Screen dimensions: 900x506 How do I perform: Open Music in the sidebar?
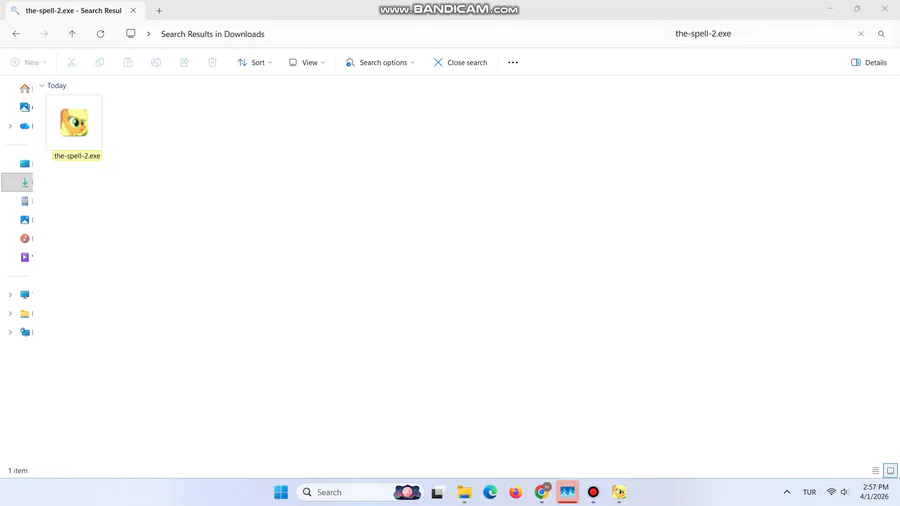pyautogui.click(x=25, y=239)
